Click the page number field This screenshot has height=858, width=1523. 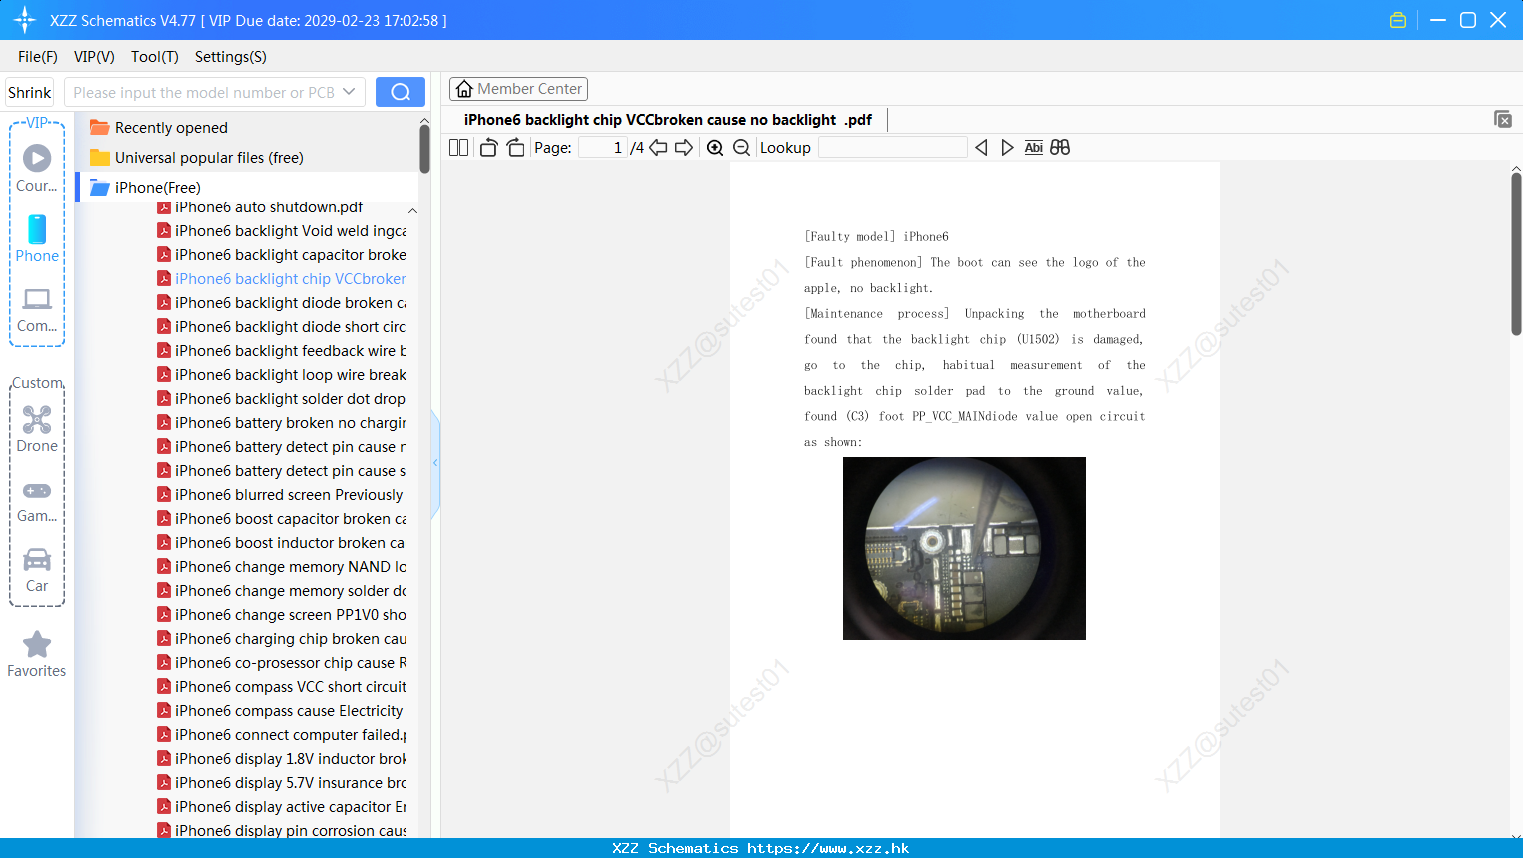coord(603,148)
